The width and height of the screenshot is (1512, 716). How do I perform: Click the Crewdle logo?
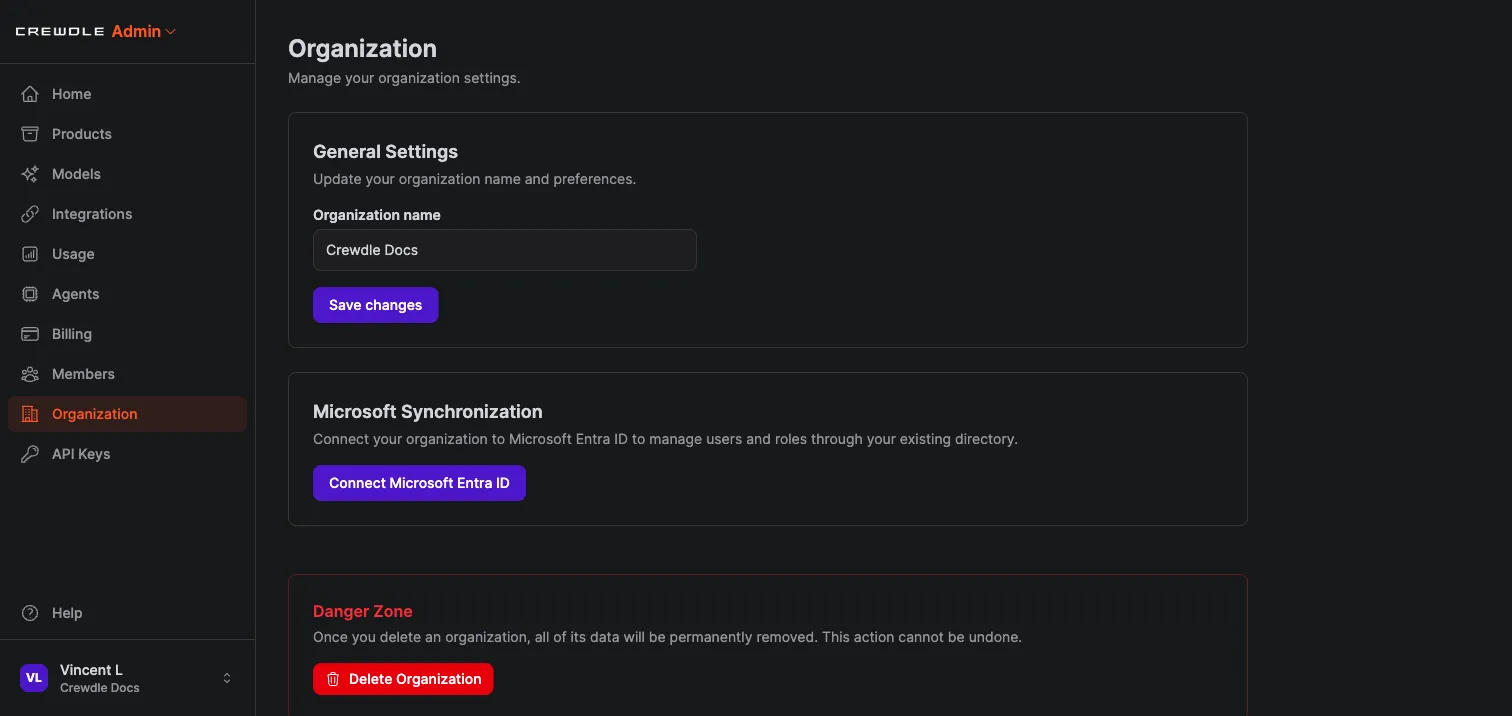click(x=60, y=32)
